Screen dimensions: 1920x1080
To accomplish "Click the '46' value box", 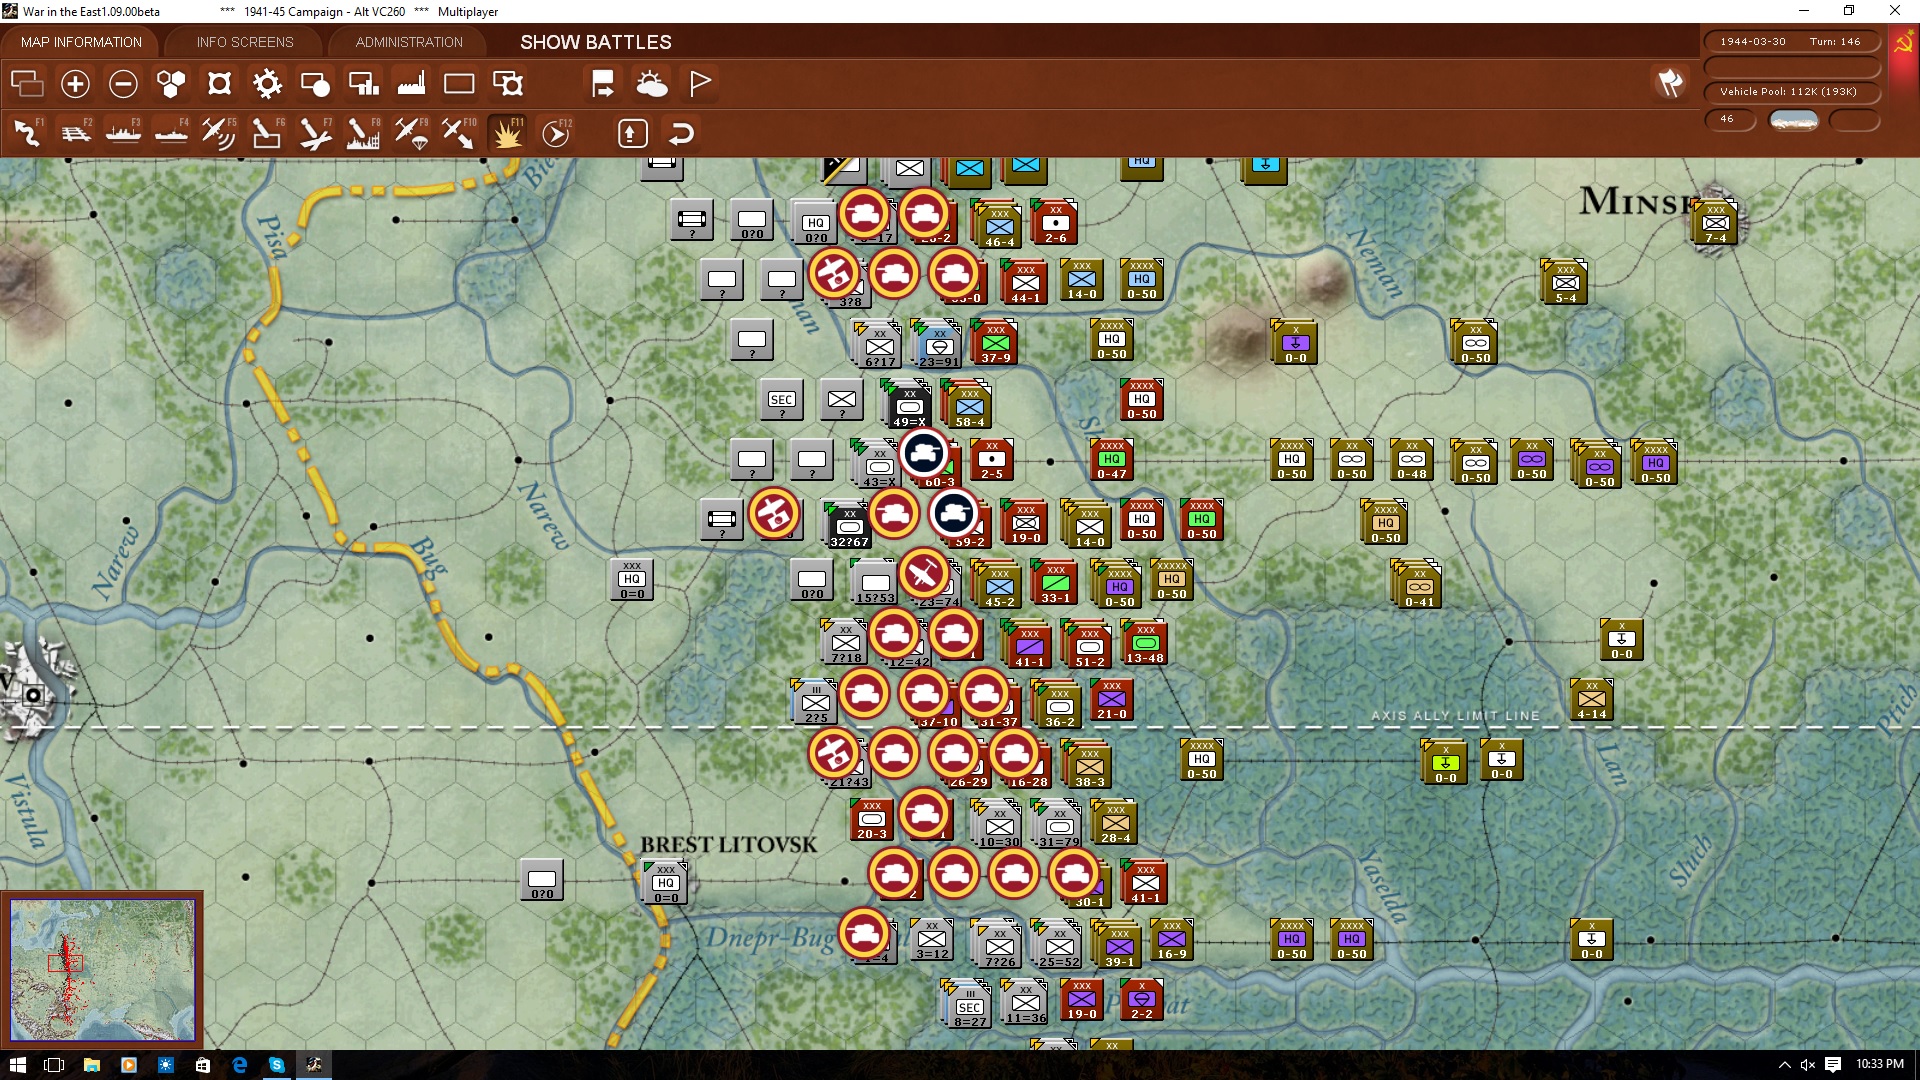I will [x=1729, y=119].
